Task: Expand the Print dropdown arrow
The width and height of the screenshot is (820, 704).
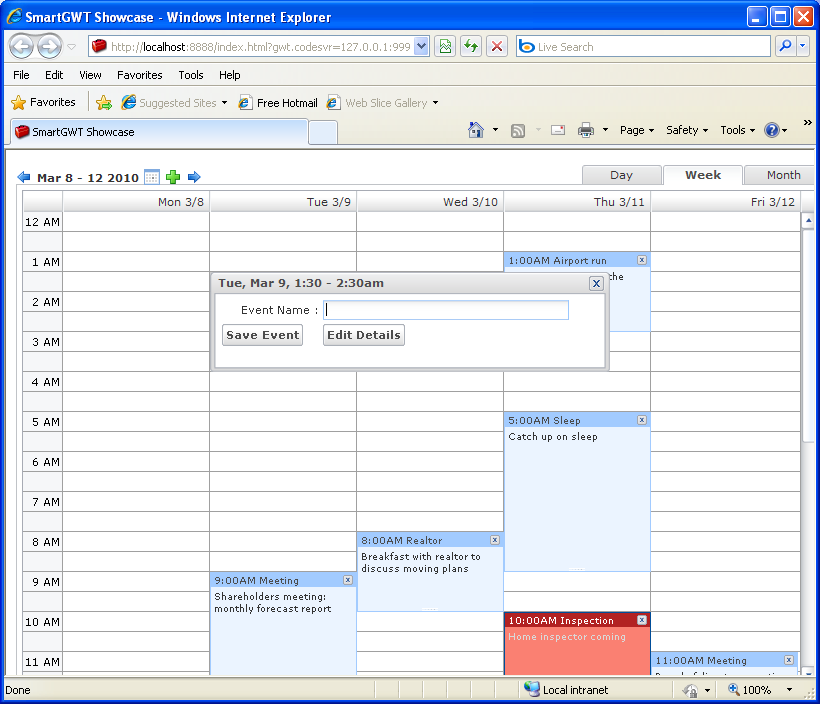Action: pyautogui.click(x=605, y=130)
